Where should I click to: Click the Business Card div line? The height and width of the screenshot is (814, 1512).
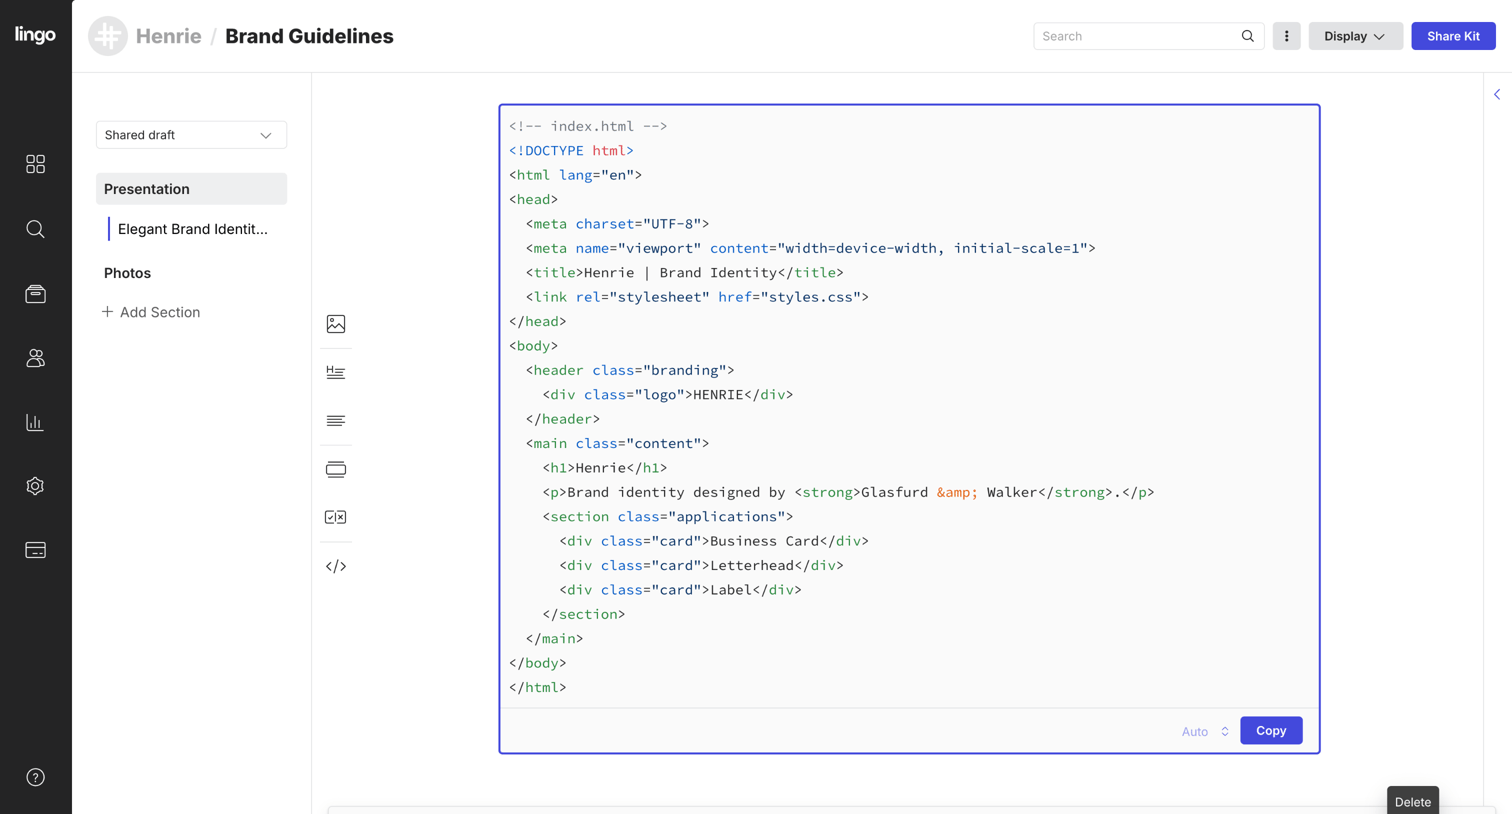(714, 541)
